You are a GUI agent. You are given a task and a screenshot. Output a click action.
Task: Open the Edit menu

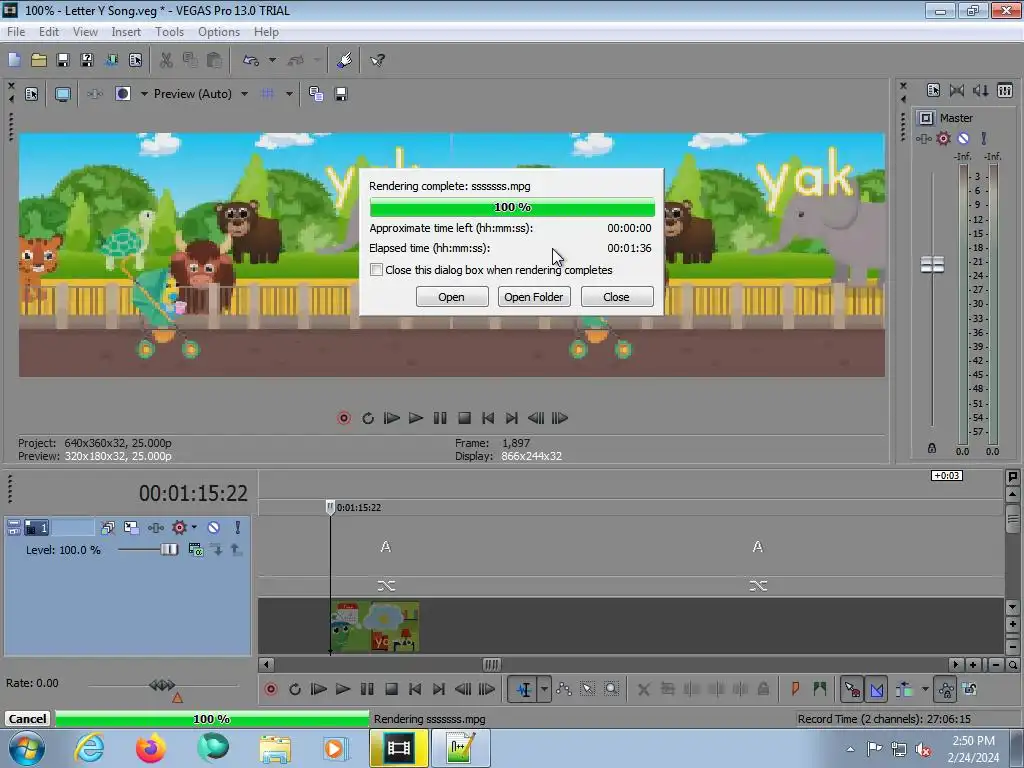click(48, 31)
